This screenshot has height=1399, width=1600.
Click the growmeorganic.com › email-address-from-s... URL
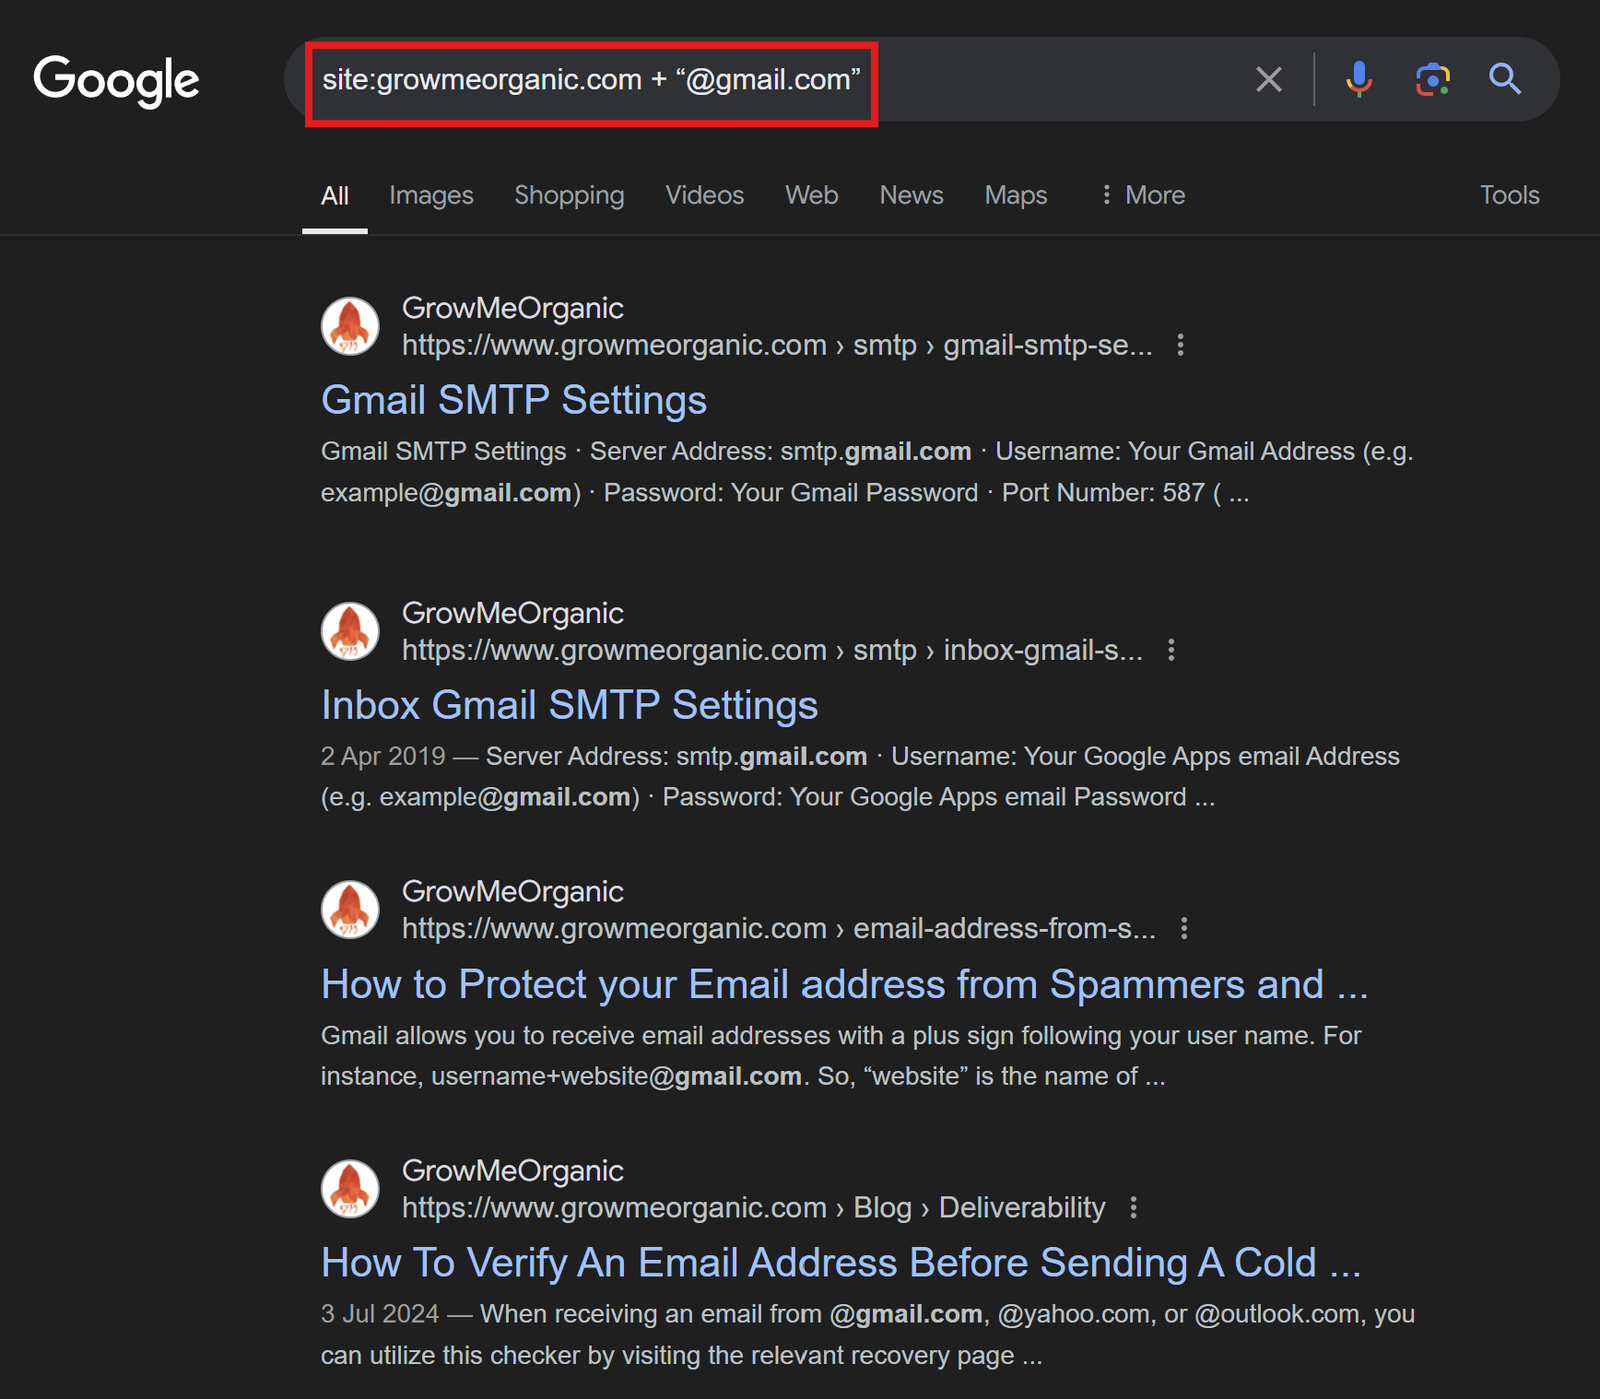click(x=779, y=929)
